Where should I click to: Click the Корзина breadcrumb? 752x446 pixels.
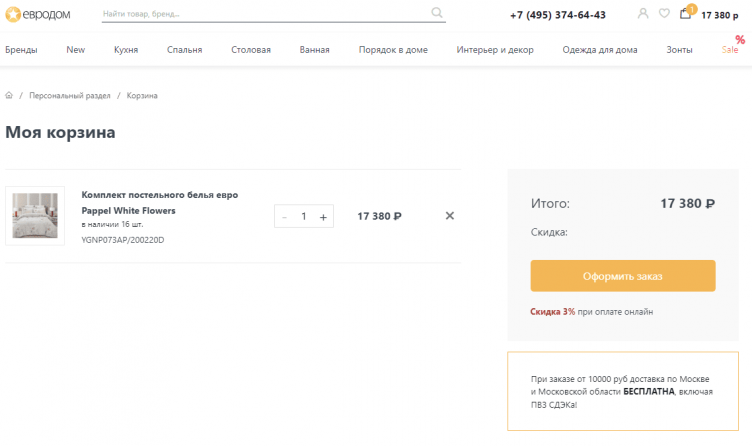point(142,95)
